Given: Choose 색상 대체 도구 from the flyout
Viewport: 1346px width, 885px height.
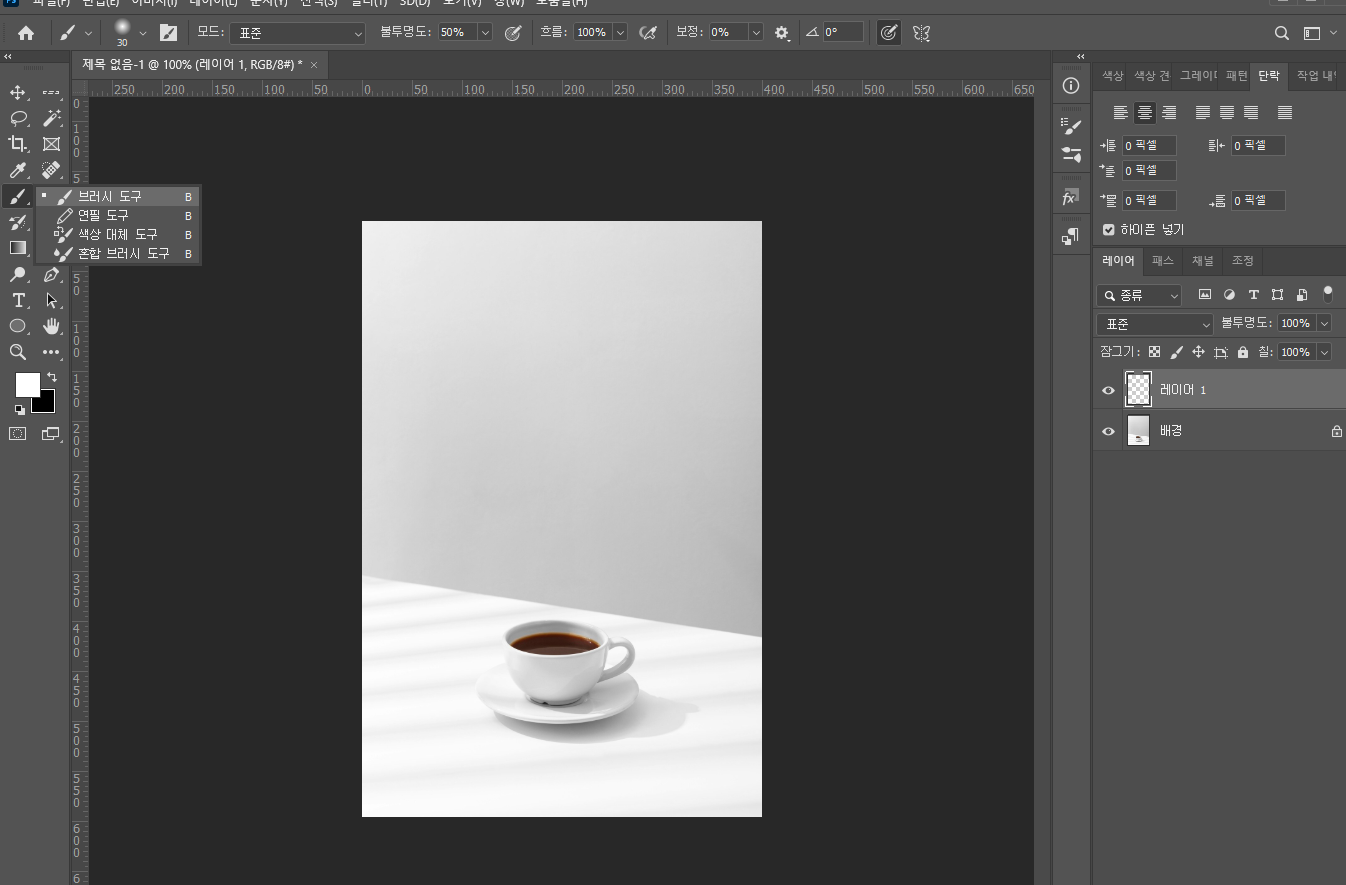Looking at the screenshot, I should [x=118, y=234].
